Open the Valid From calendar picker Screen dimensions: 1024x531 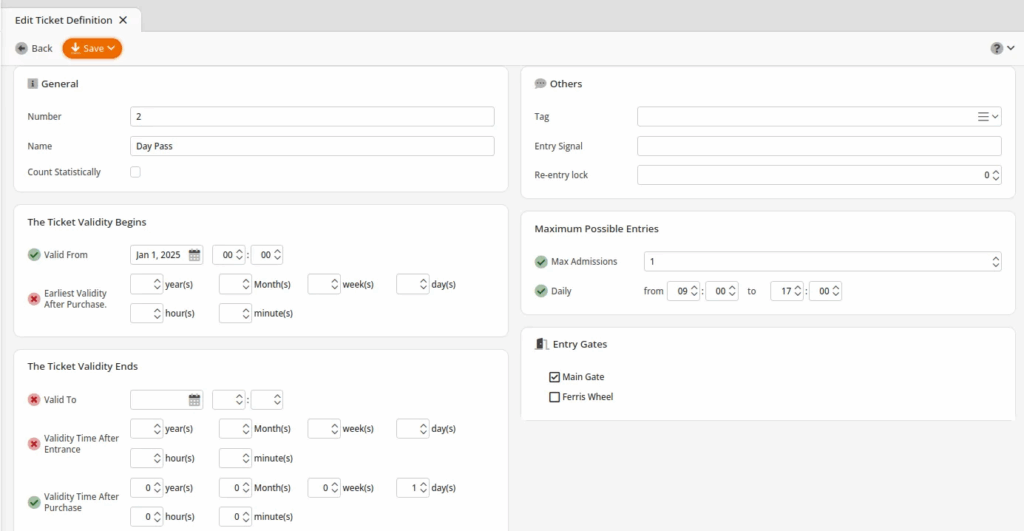[195, 255]
